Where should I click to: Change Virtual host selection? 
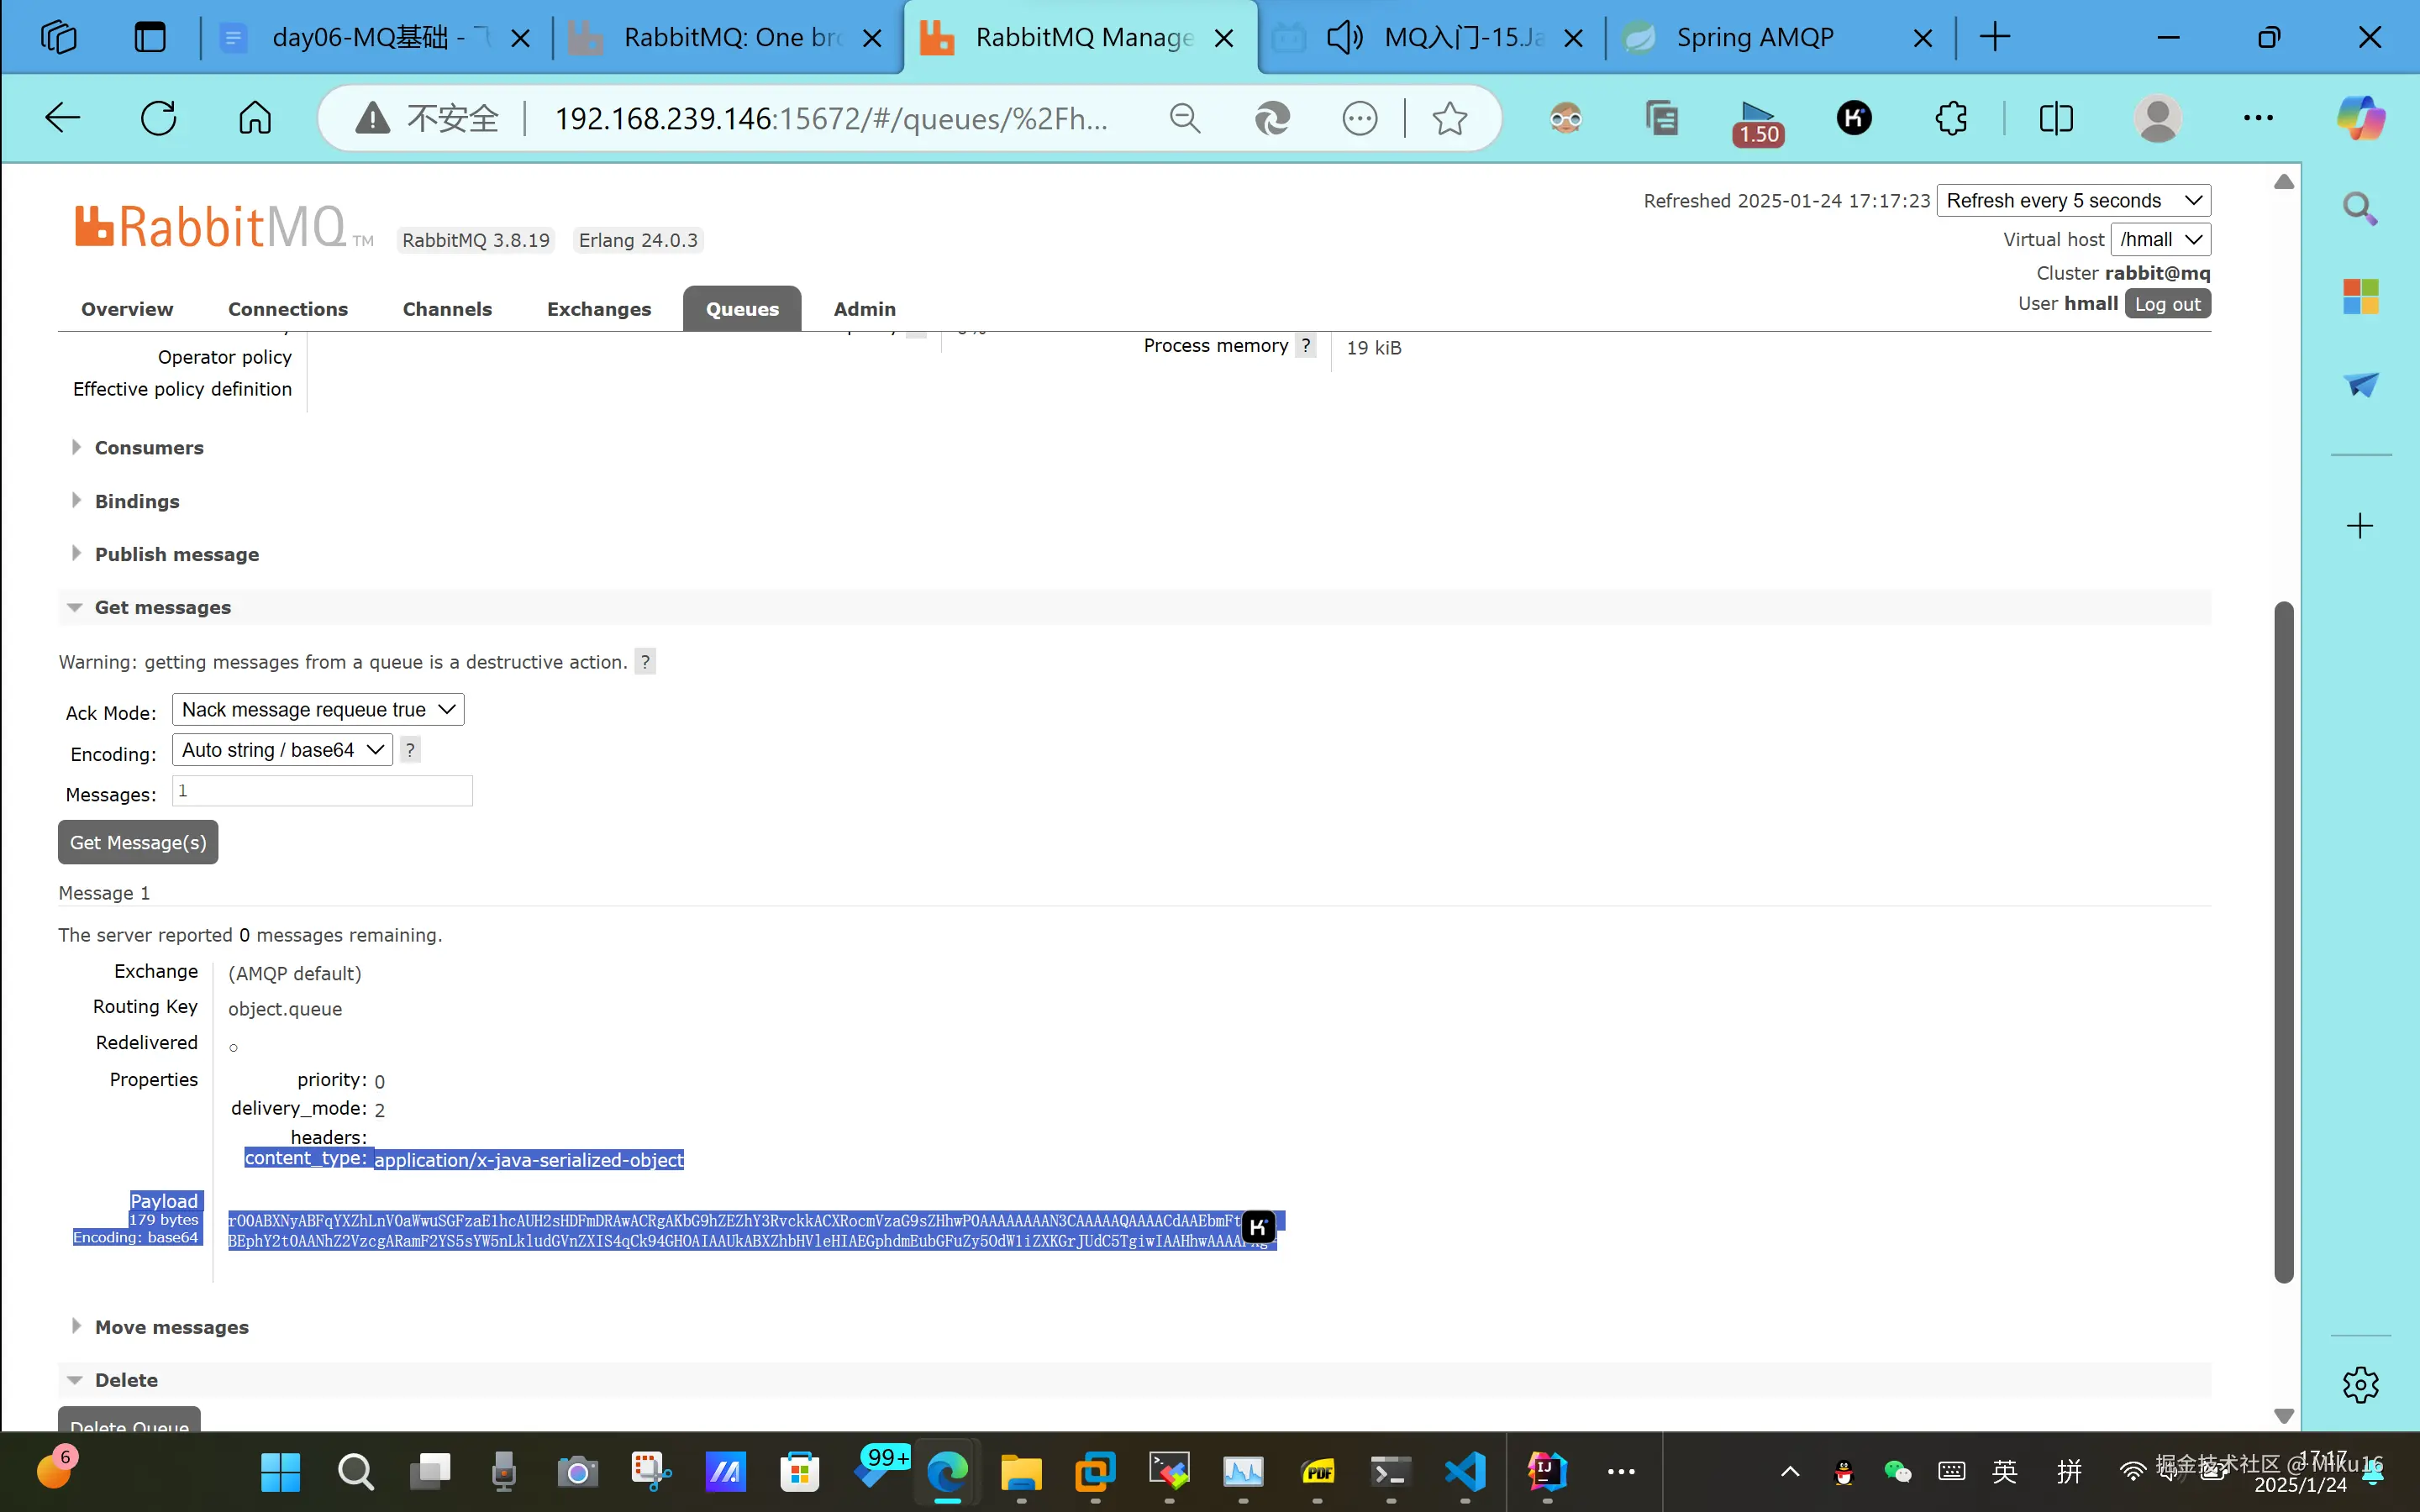[x=2160, y=240]
